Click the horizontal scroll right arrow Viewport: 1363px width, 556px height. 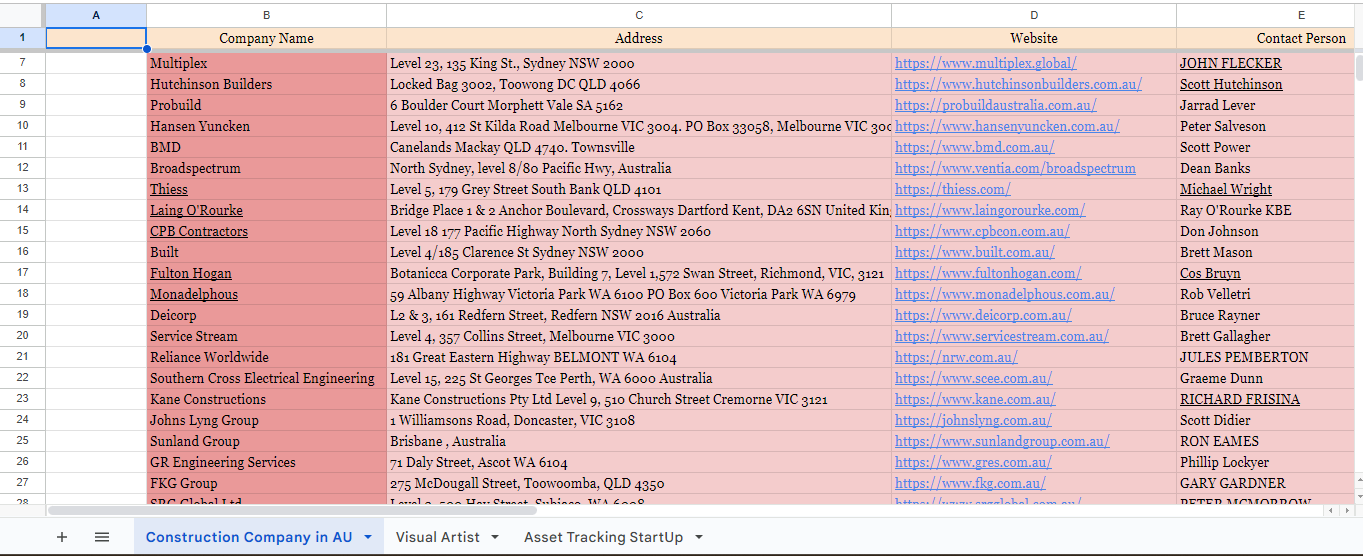click(1346, 510)
